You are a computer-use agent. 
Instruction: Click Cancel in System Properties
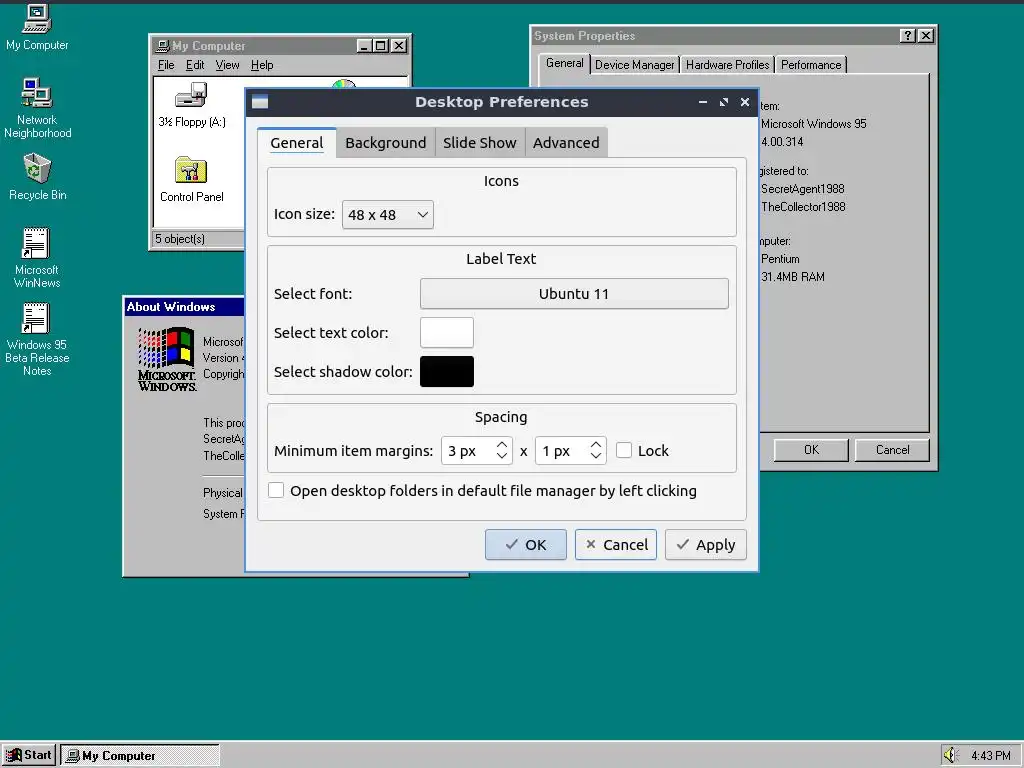click(x=892, y=450)
